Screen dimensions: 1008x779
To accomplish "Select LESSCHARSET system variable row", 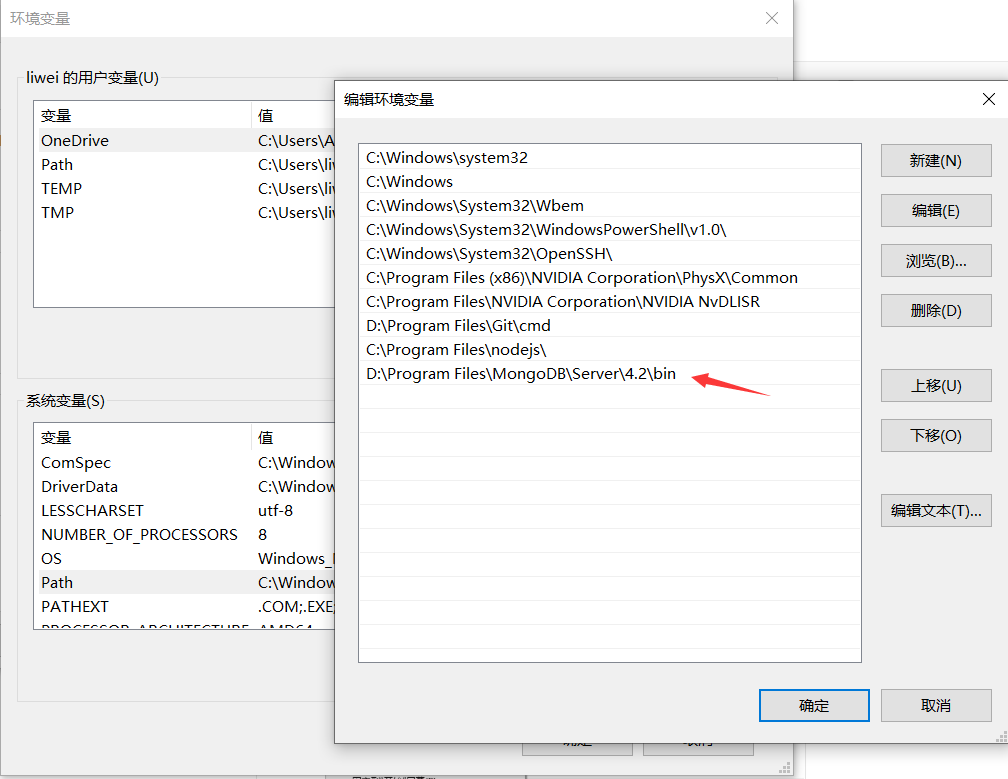I will tap(184, 510).
